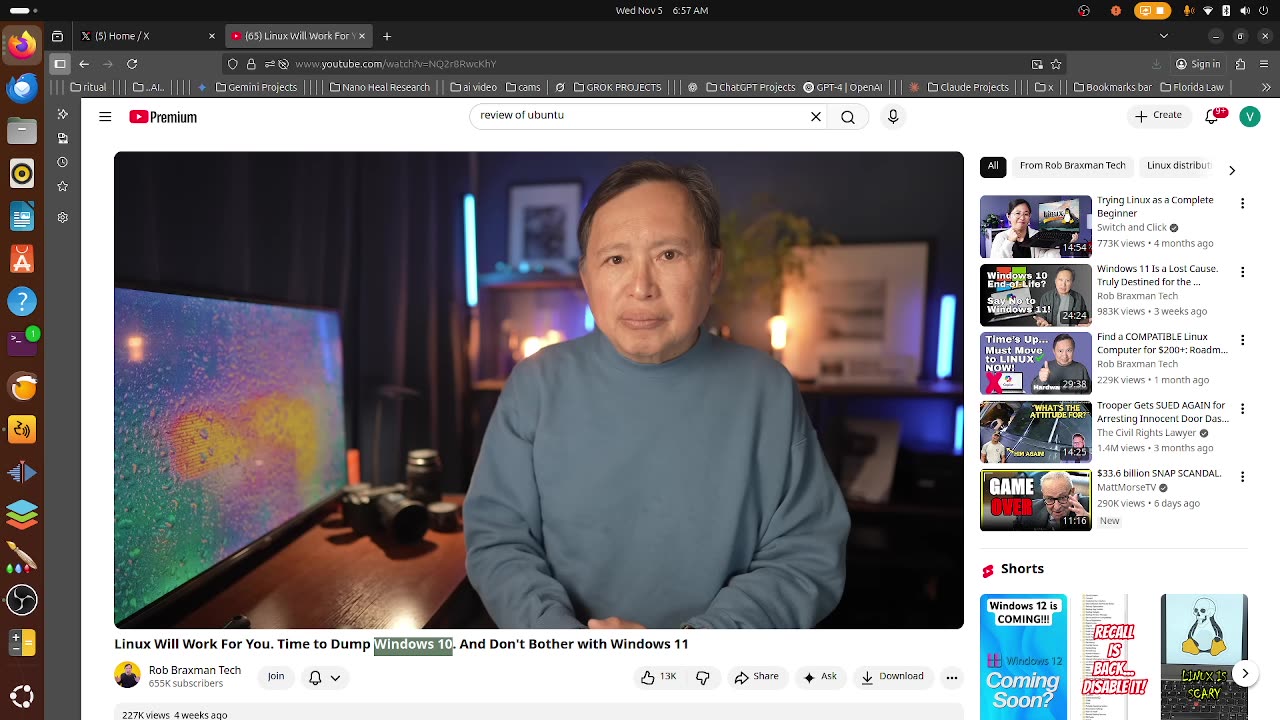Toggle the browser sidebar button
1280x720 pixels.
(x=60, y=64)
